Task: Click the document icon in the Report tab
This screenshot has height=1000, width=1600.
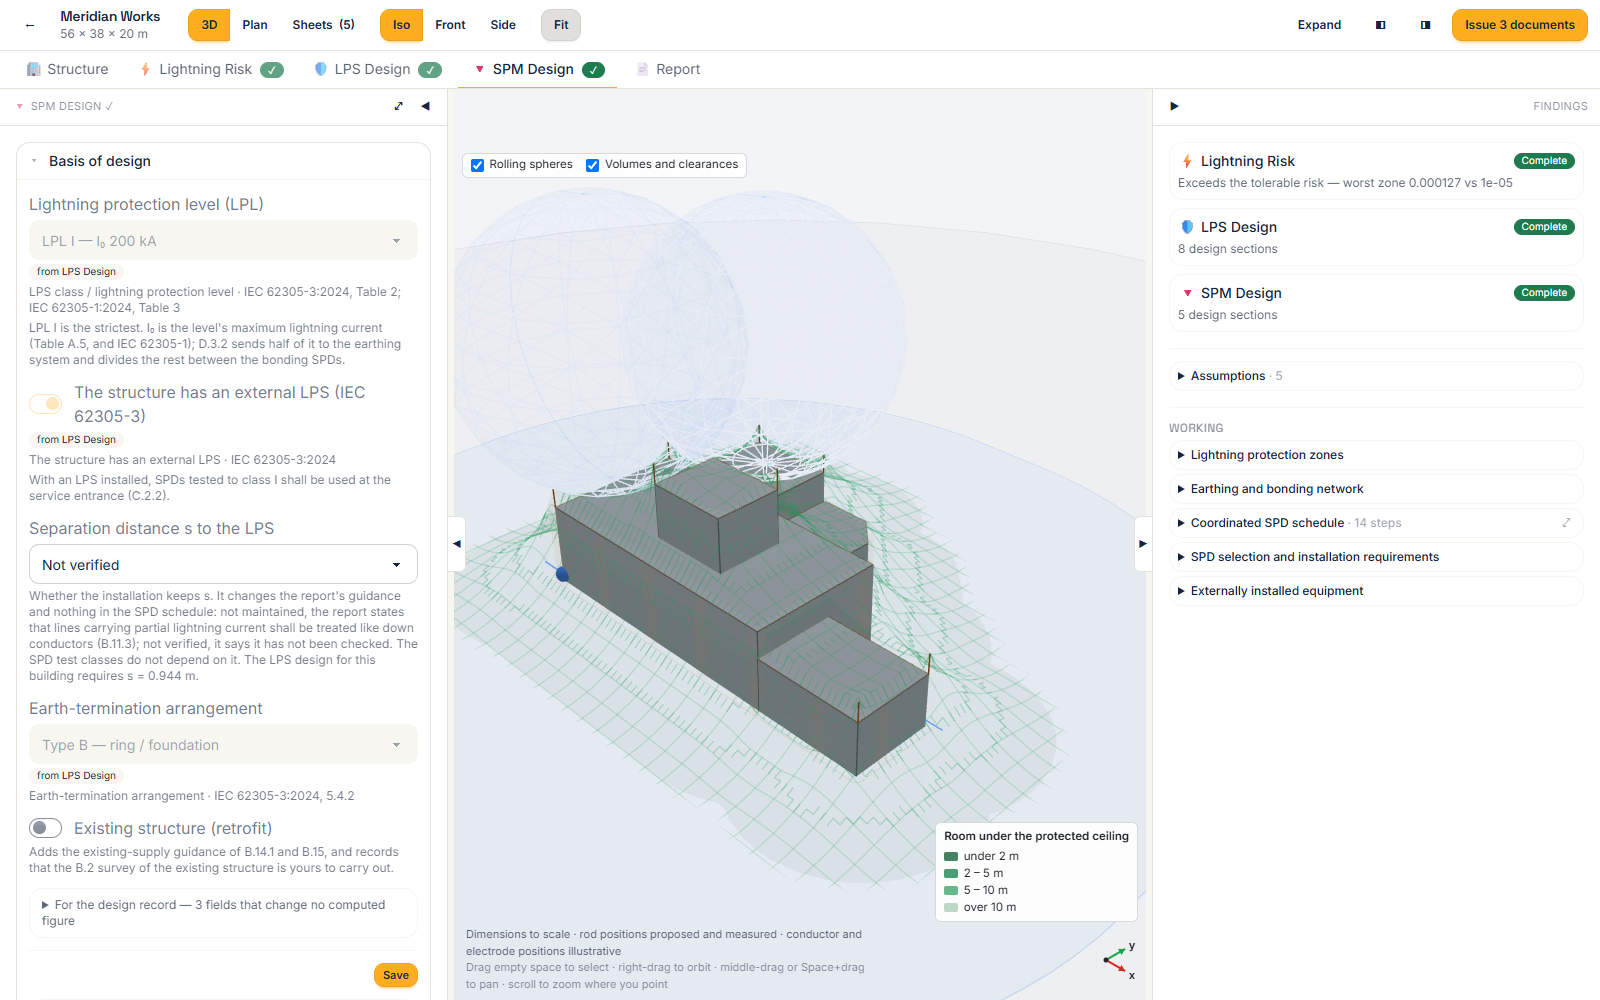Action: pos(643,69)
